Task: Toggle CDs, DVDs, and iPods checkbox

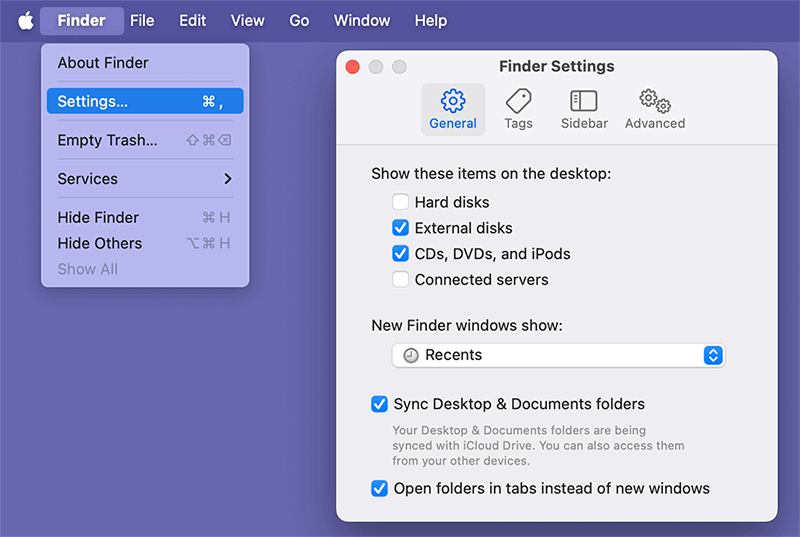Action: pyautogui.click(x=401, y=253)
